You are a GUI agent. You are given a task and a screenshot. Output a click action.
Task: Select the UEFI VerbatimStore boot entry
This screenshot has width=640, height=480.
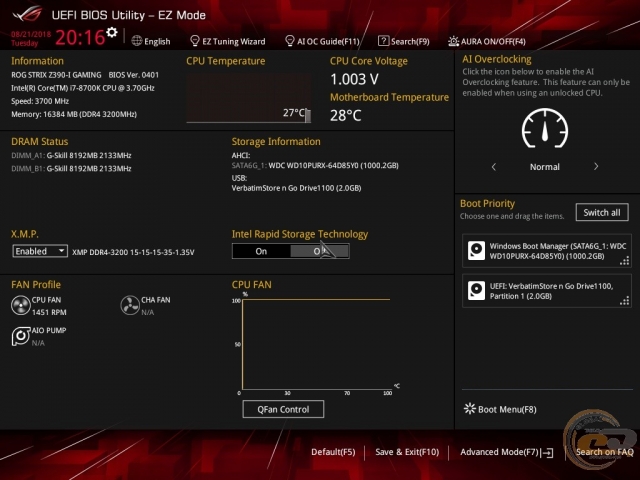pos(547,291)
